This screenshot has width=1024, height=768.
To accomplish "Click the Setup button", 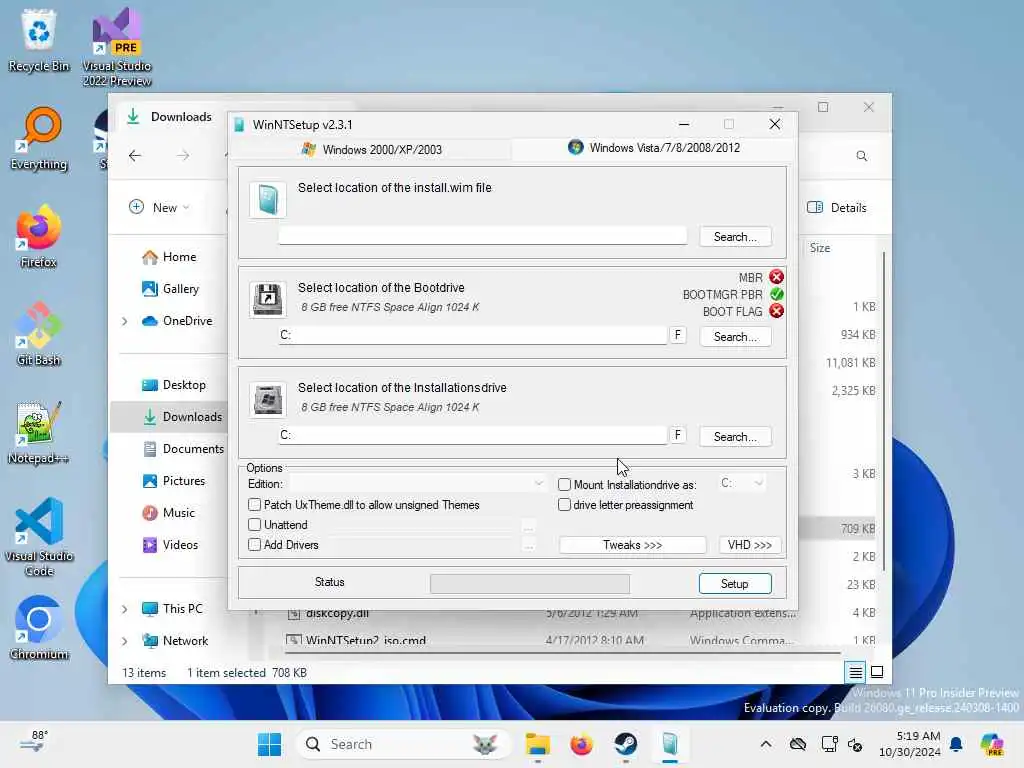I will click(735, 583).
